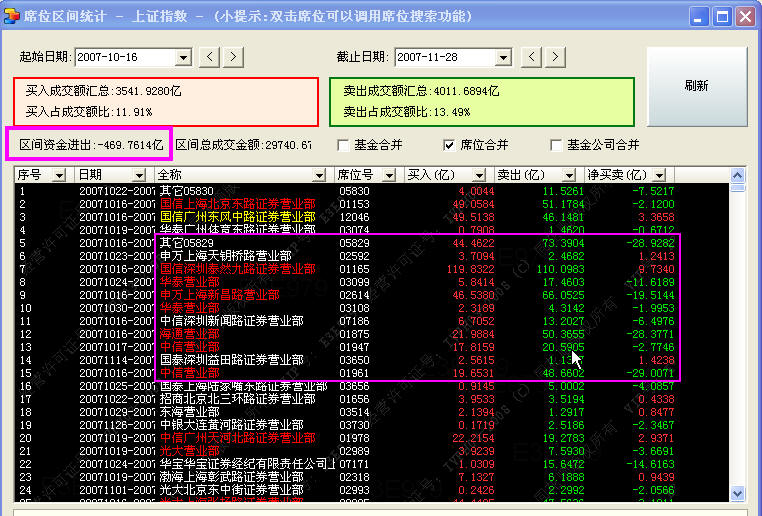Go to next start date
762x516 pixels.
coord(232,57)
